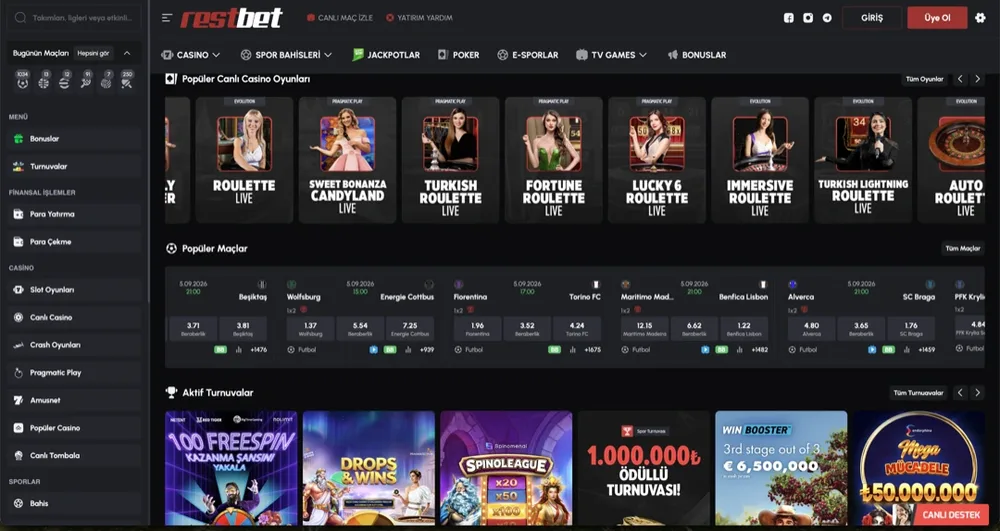The image size is (1000, 531).
Task: Click the search field in the sidebar
Action: 75,18
